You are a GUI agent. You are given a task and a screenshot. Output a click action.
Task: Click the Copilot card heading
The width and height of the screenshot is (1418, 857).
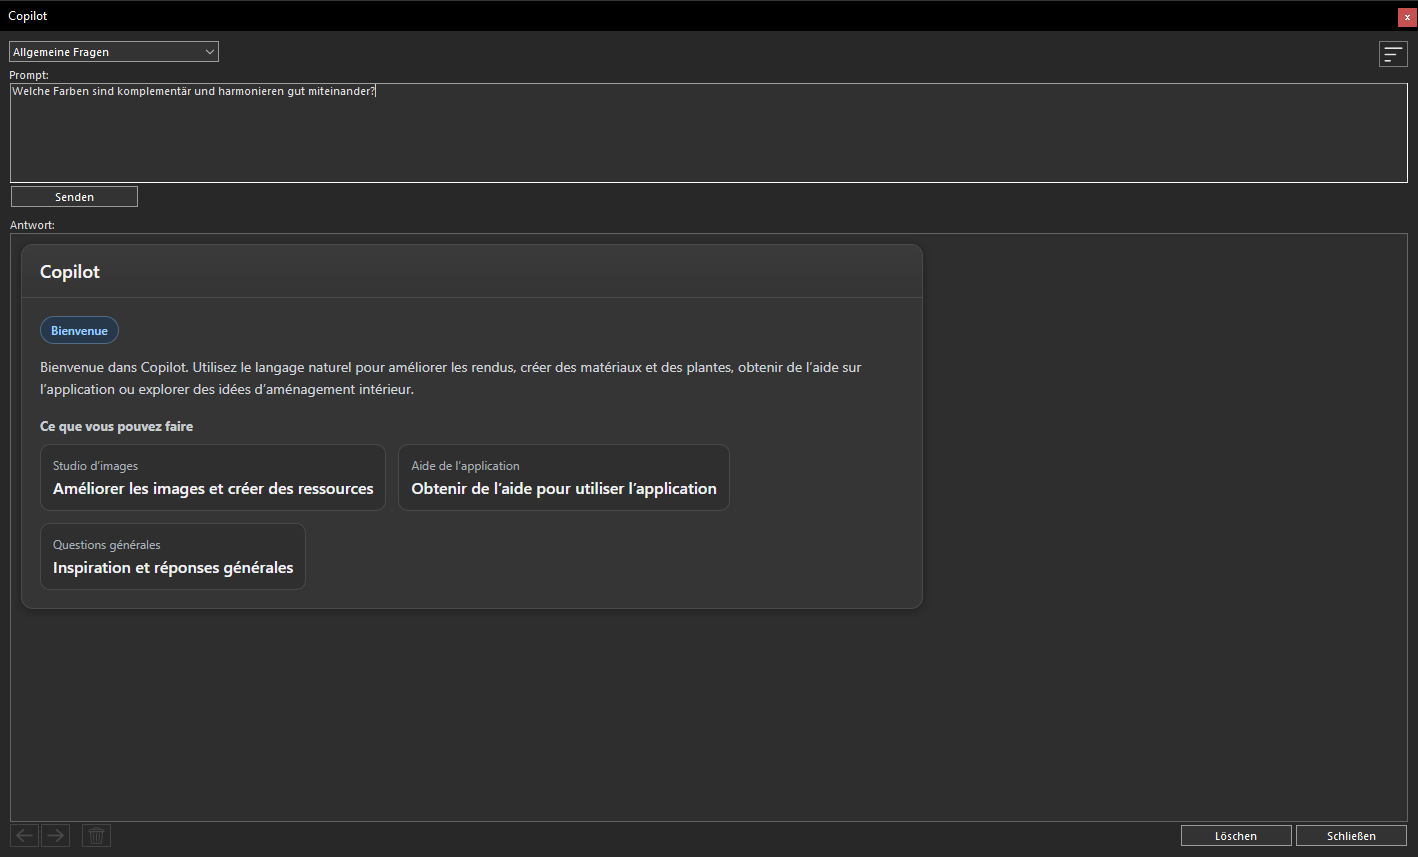70,272
